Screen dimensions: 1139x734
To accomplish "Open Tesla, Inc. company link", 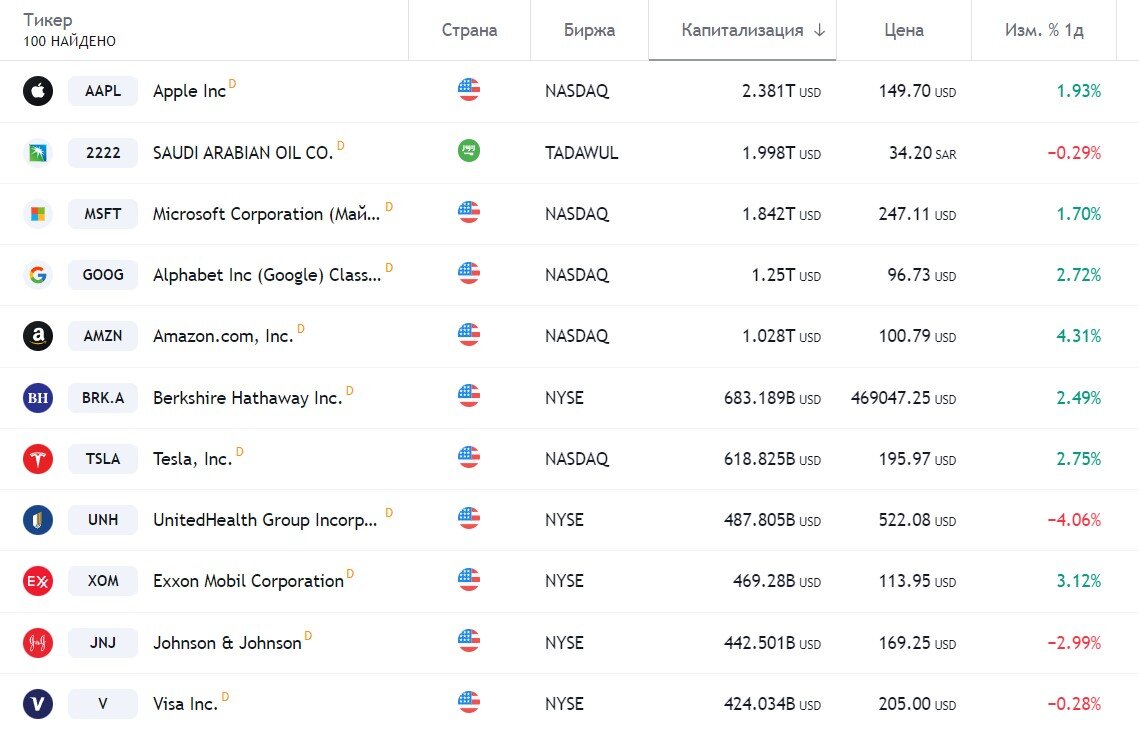I will pos(192,459).
